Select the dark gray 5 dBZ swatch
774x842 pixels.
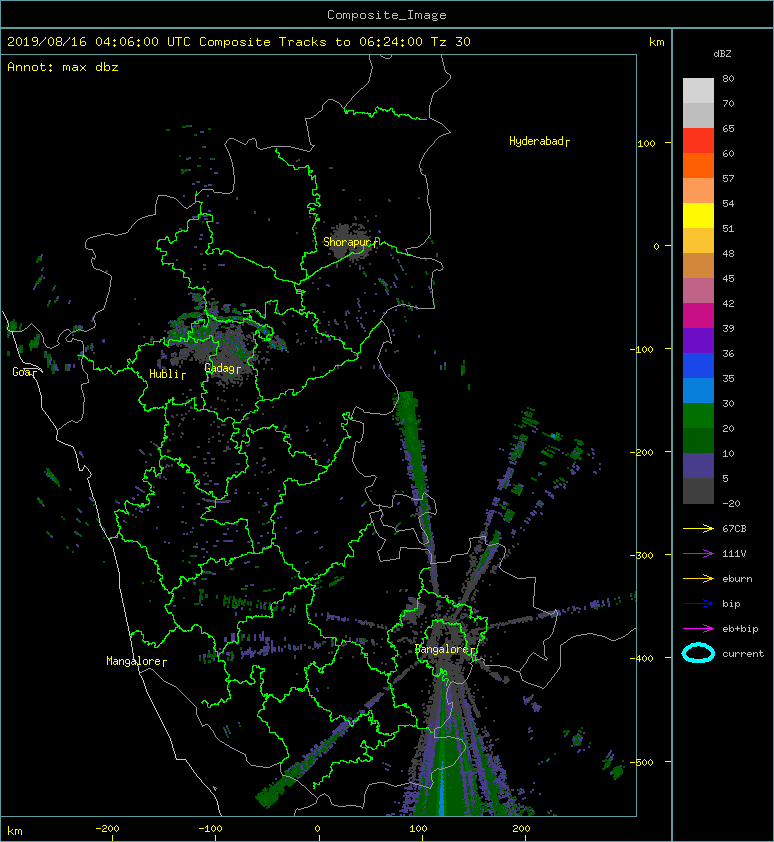click(x=698, y=490)
